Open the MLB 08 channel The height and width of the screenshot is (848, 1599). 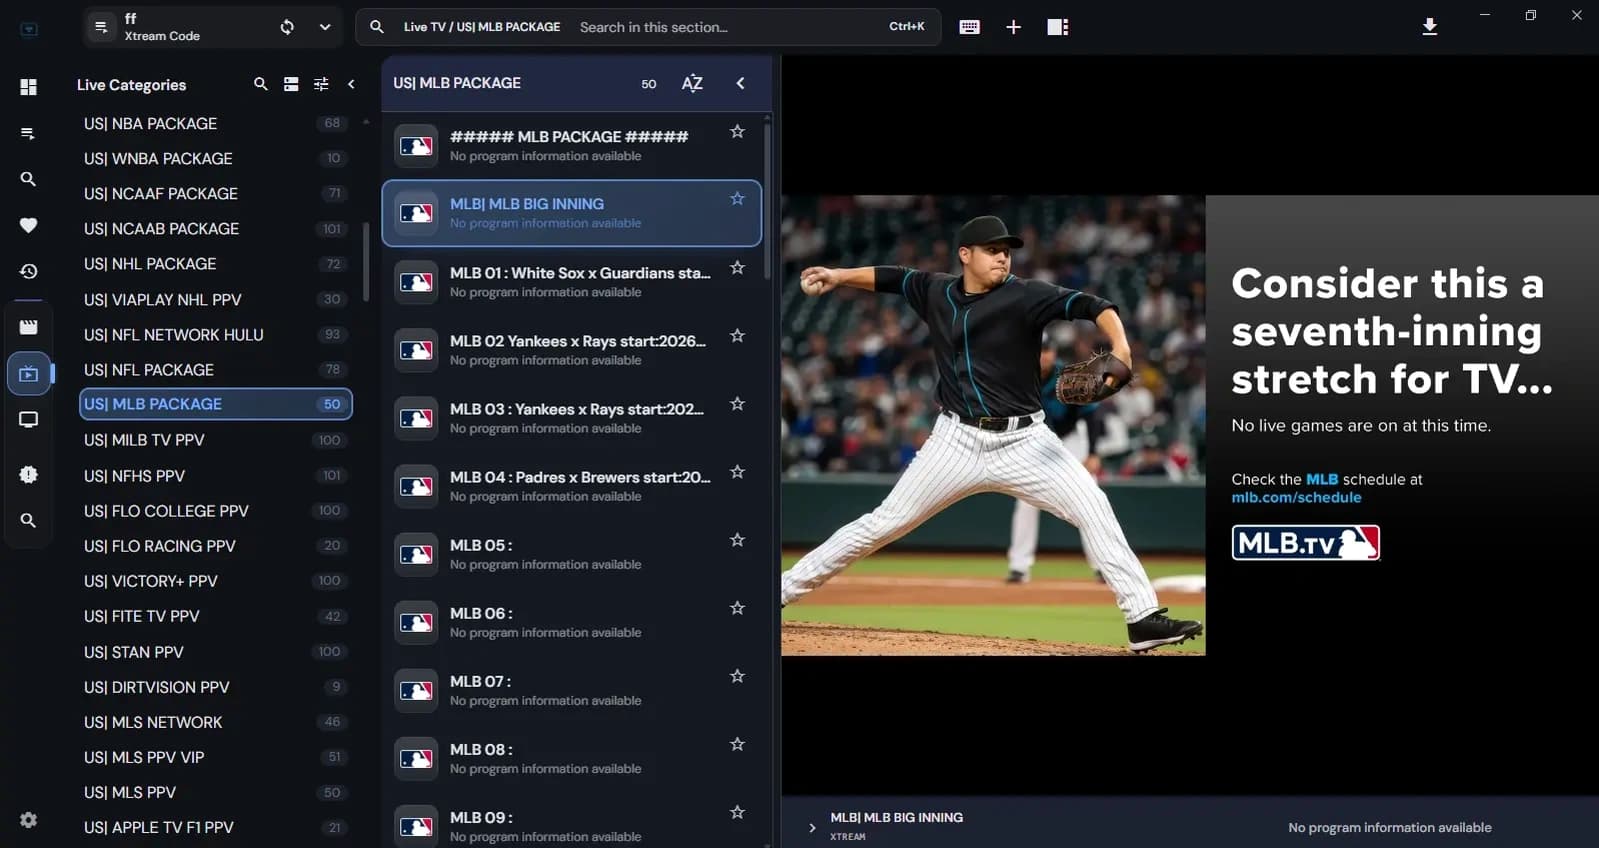pyautogui.click(x=571, y=758)
